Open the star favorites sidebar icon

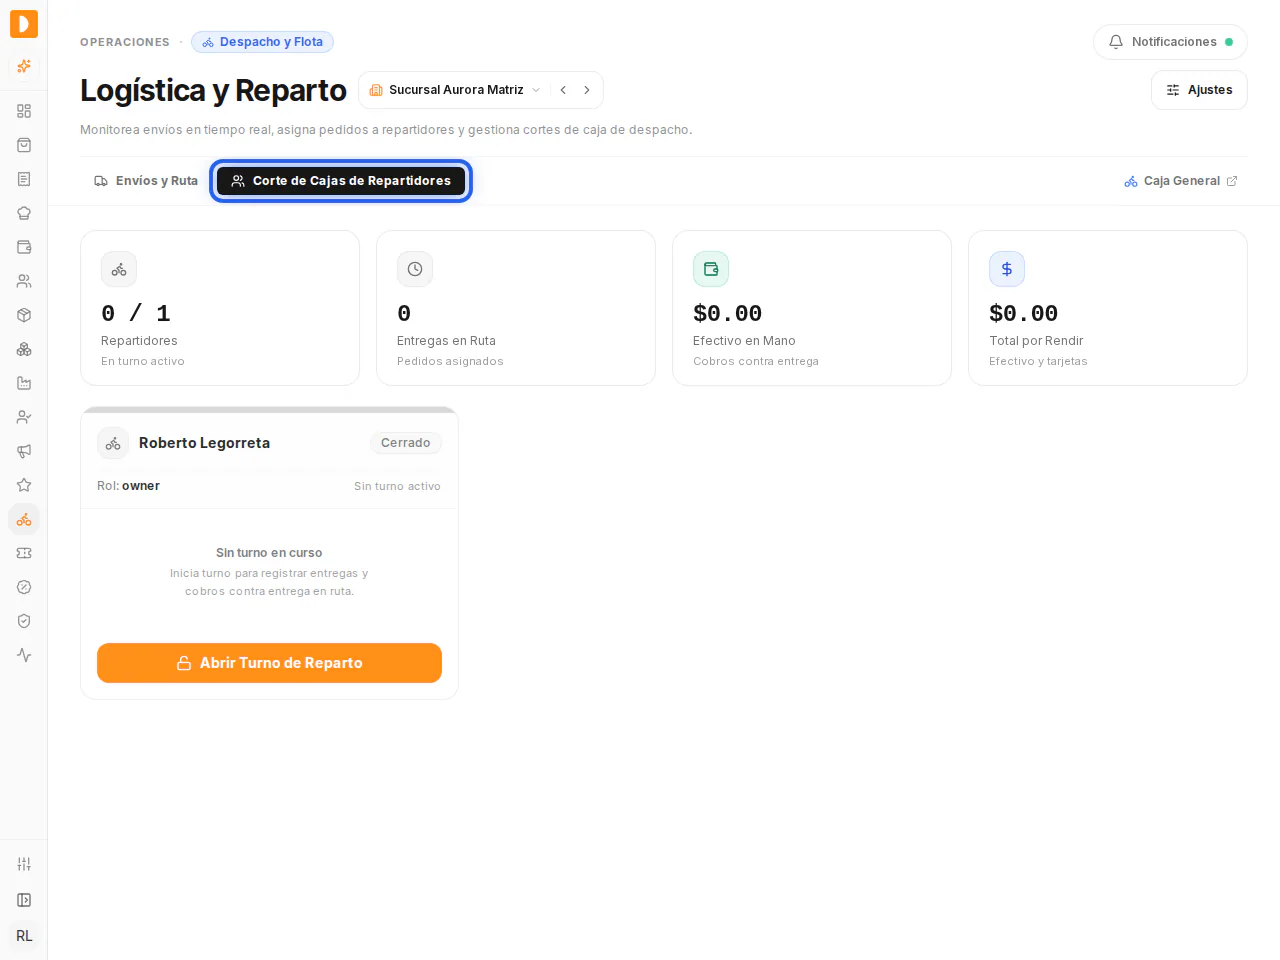(24, 485)
